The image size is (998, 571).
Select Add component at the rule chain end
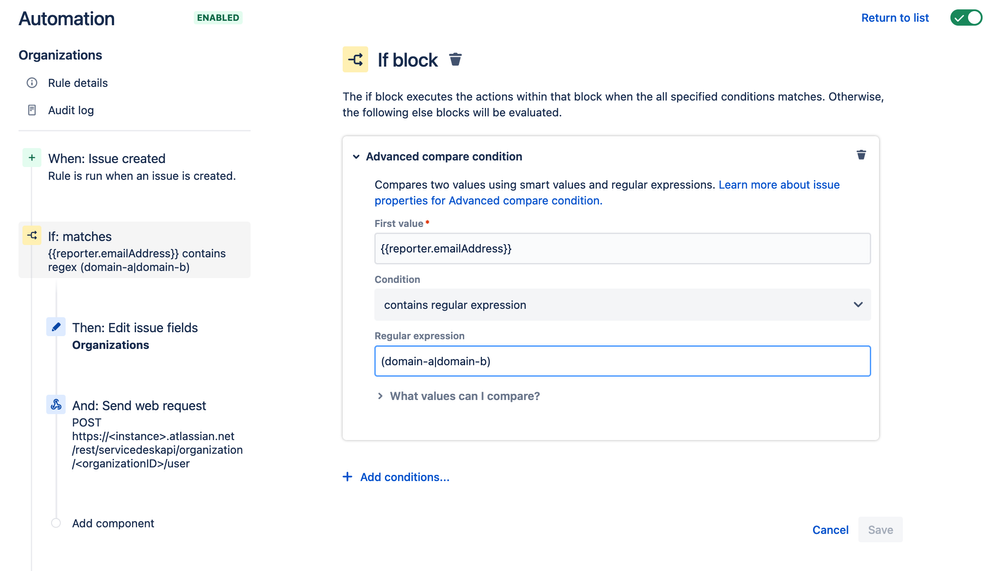[113, 523]
